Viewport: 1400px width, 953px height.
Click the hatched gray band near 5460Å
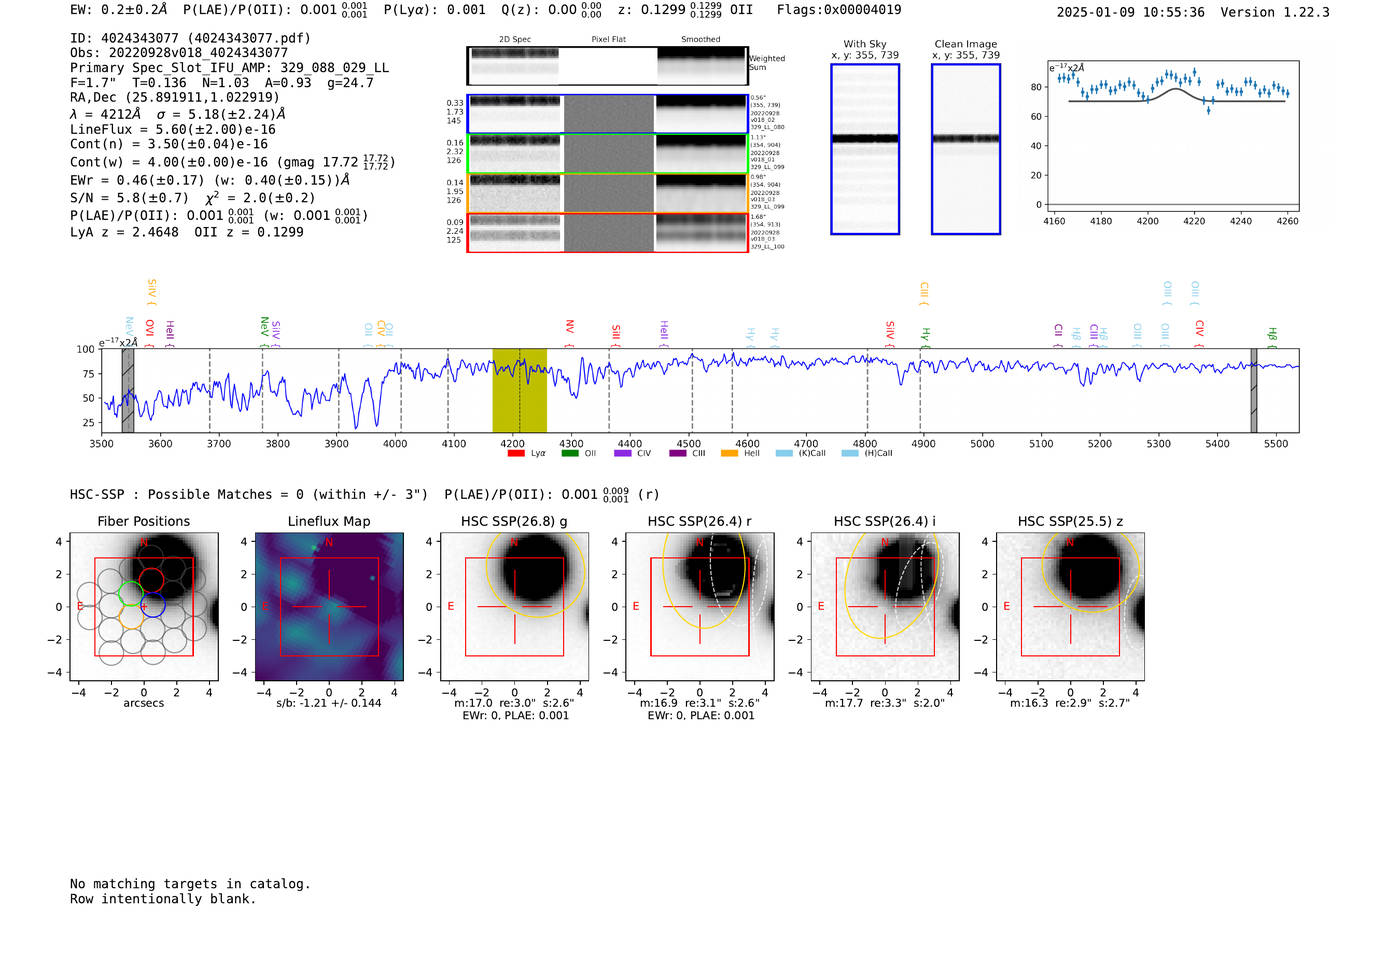pyautogui.click(x=1254, y=391)
